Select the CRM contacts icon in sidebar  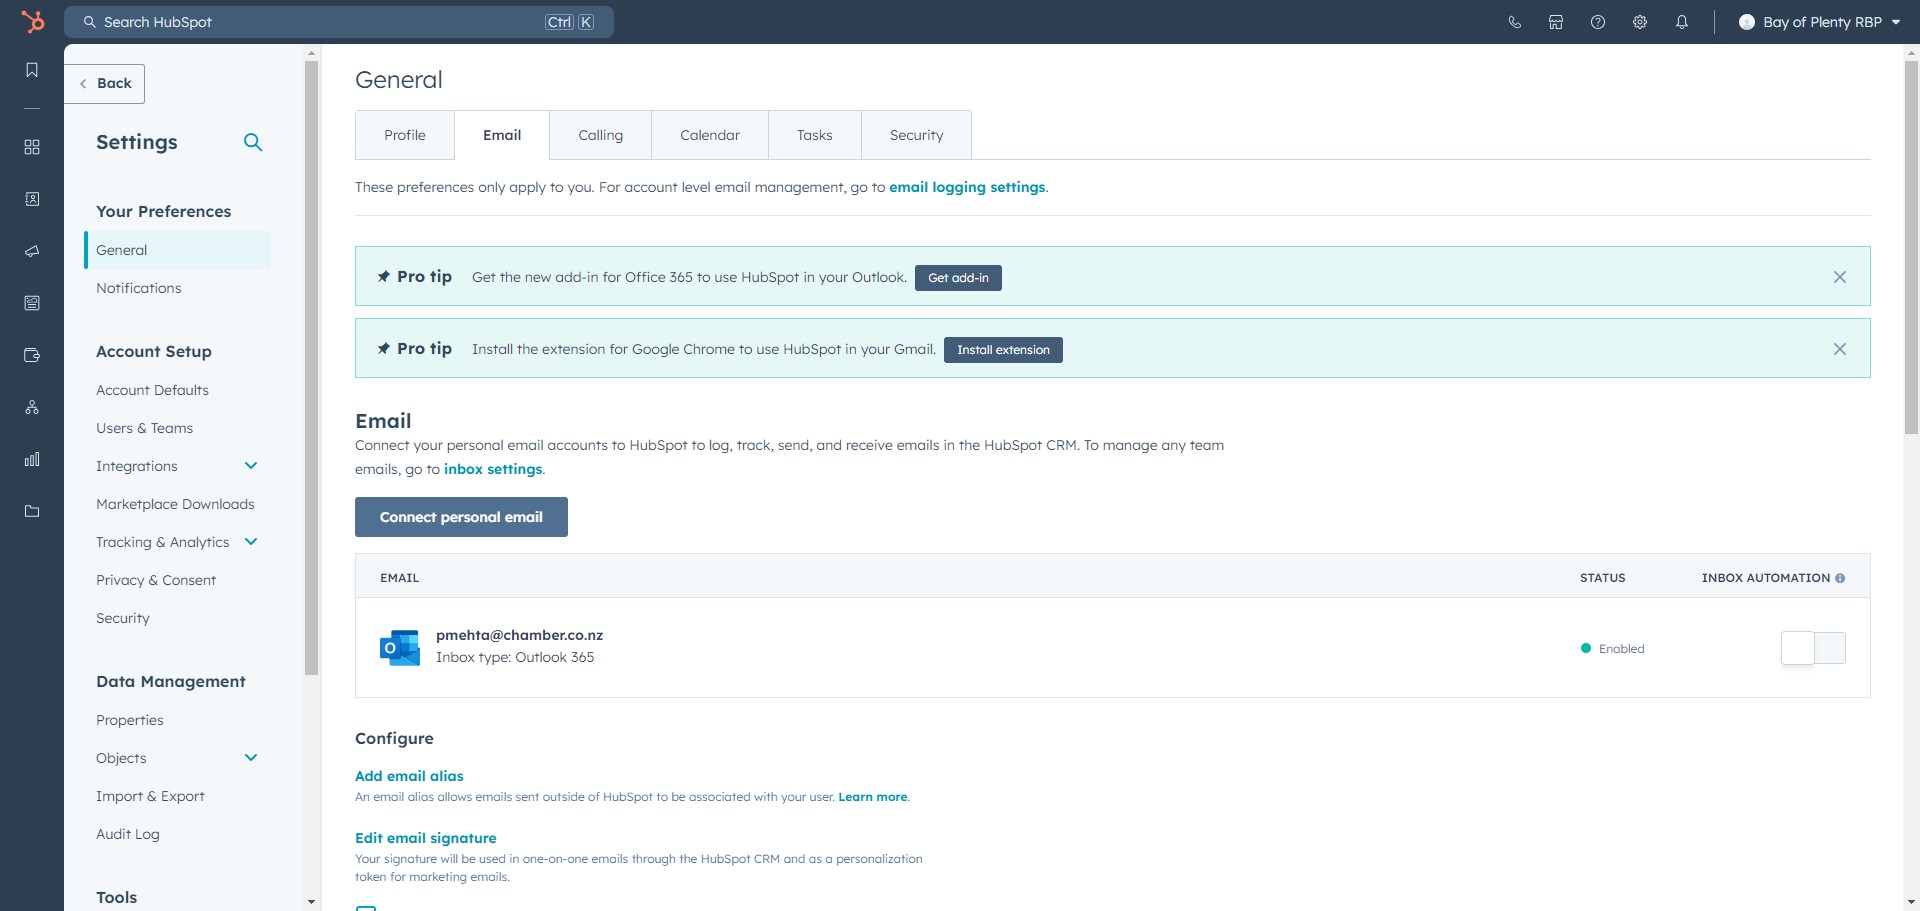click(x=31, y=199)
